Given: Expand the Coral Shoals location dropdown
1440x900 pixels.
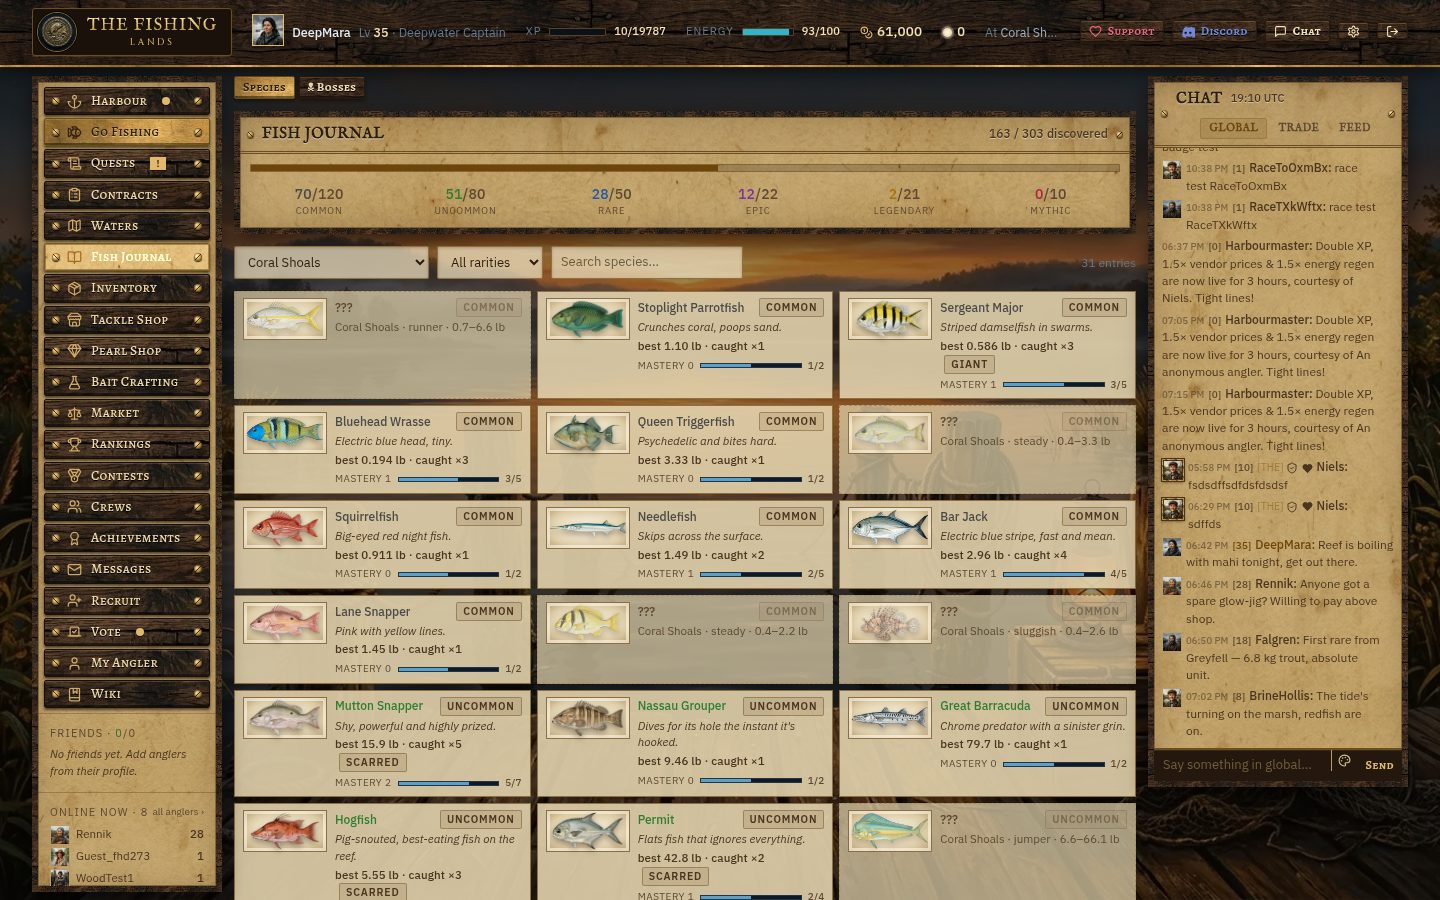Looking at the screenshot, I should [331, 263].
